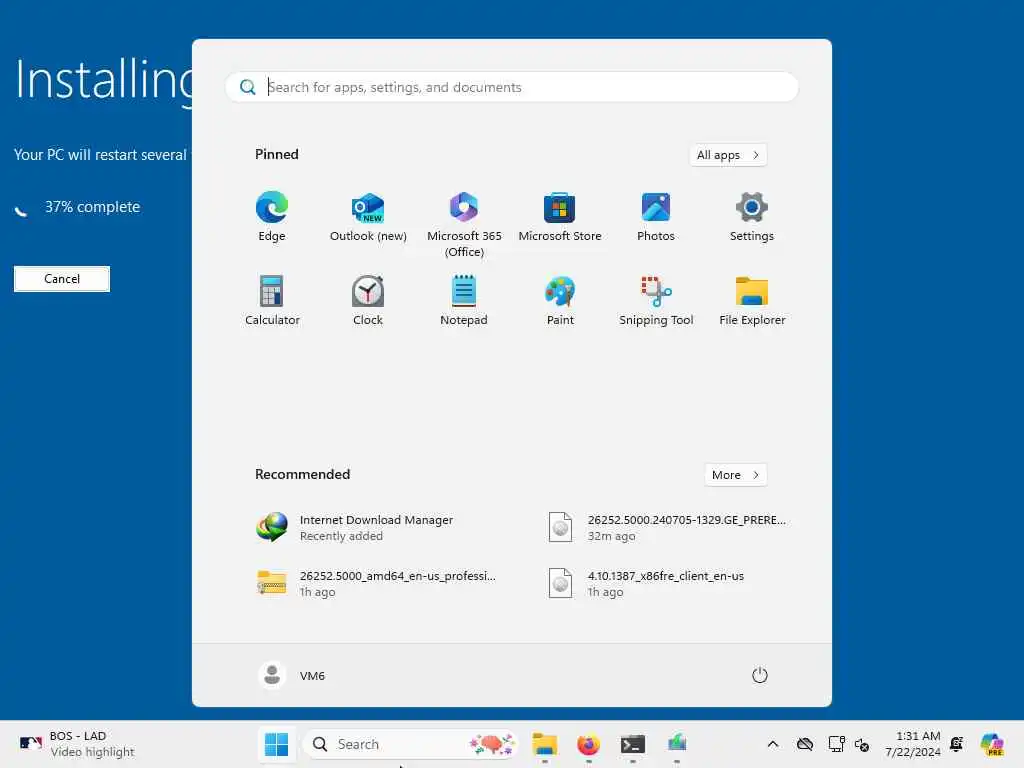The image size is (1024, 768).
Task: Click the muted volume tray icon
Action: tap(862, 744)
